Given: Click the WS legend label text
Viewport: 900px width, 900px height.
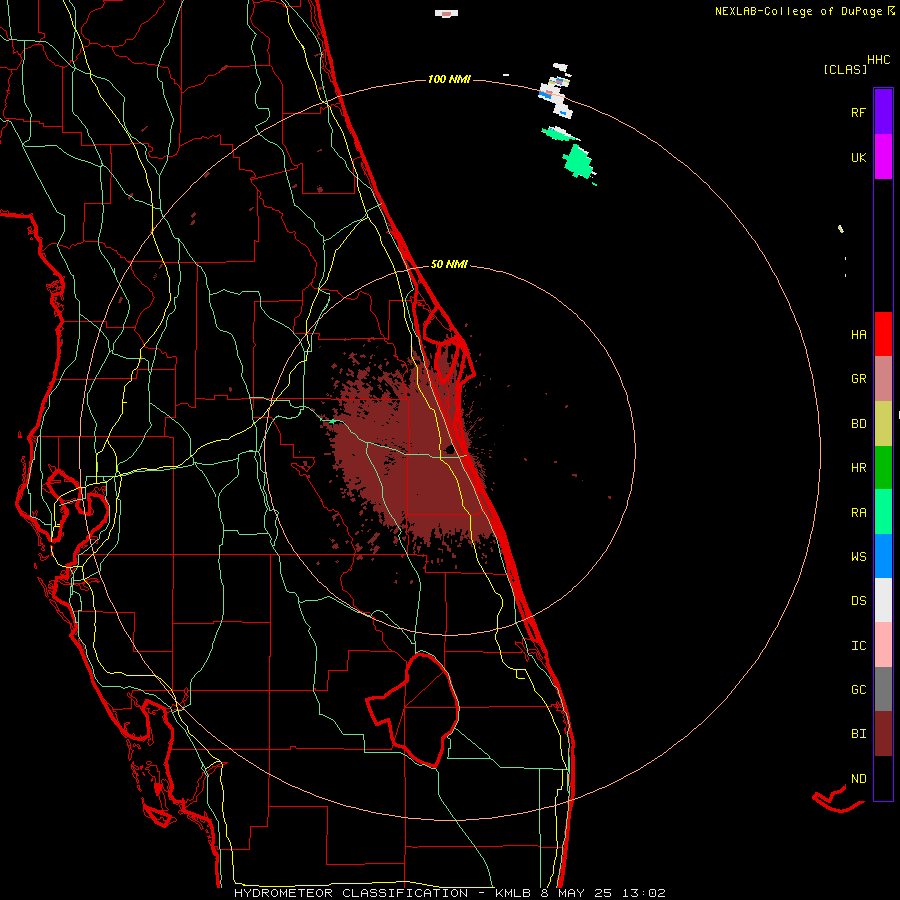Looking at the screenshot, I should click(x=858, y=556).
